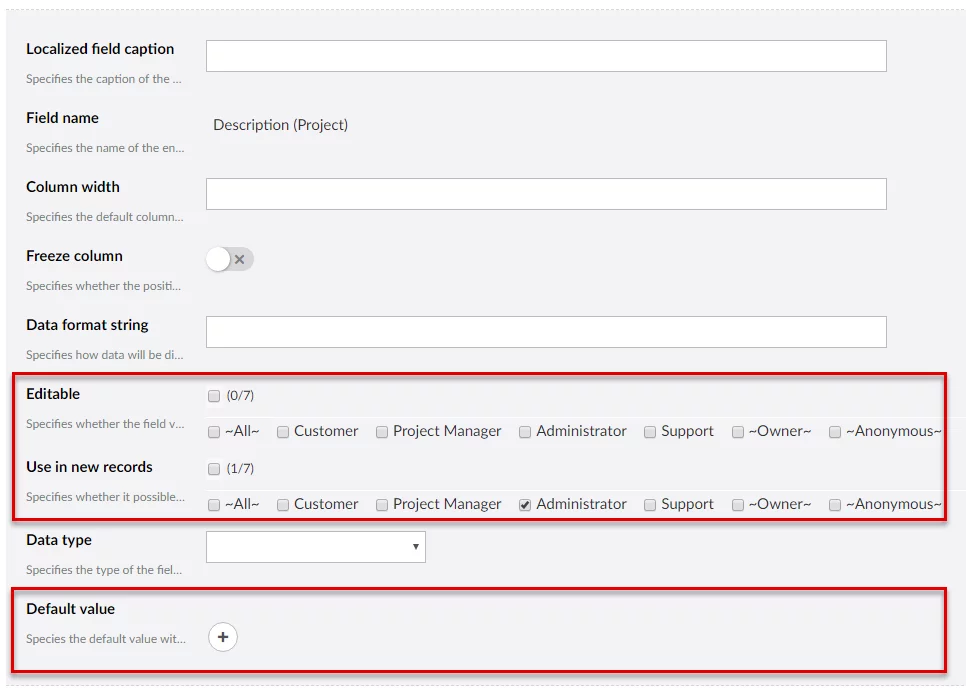966x689 pixels.
Task: Click the Data format string input
Action: 546,332
